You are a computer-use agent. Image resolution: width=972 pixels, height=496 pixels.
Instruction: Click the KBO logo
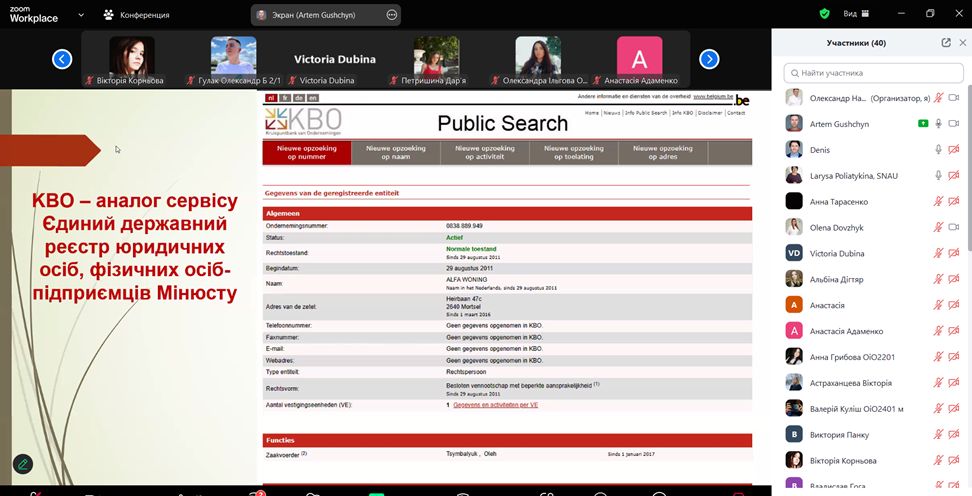click(303, 121)
